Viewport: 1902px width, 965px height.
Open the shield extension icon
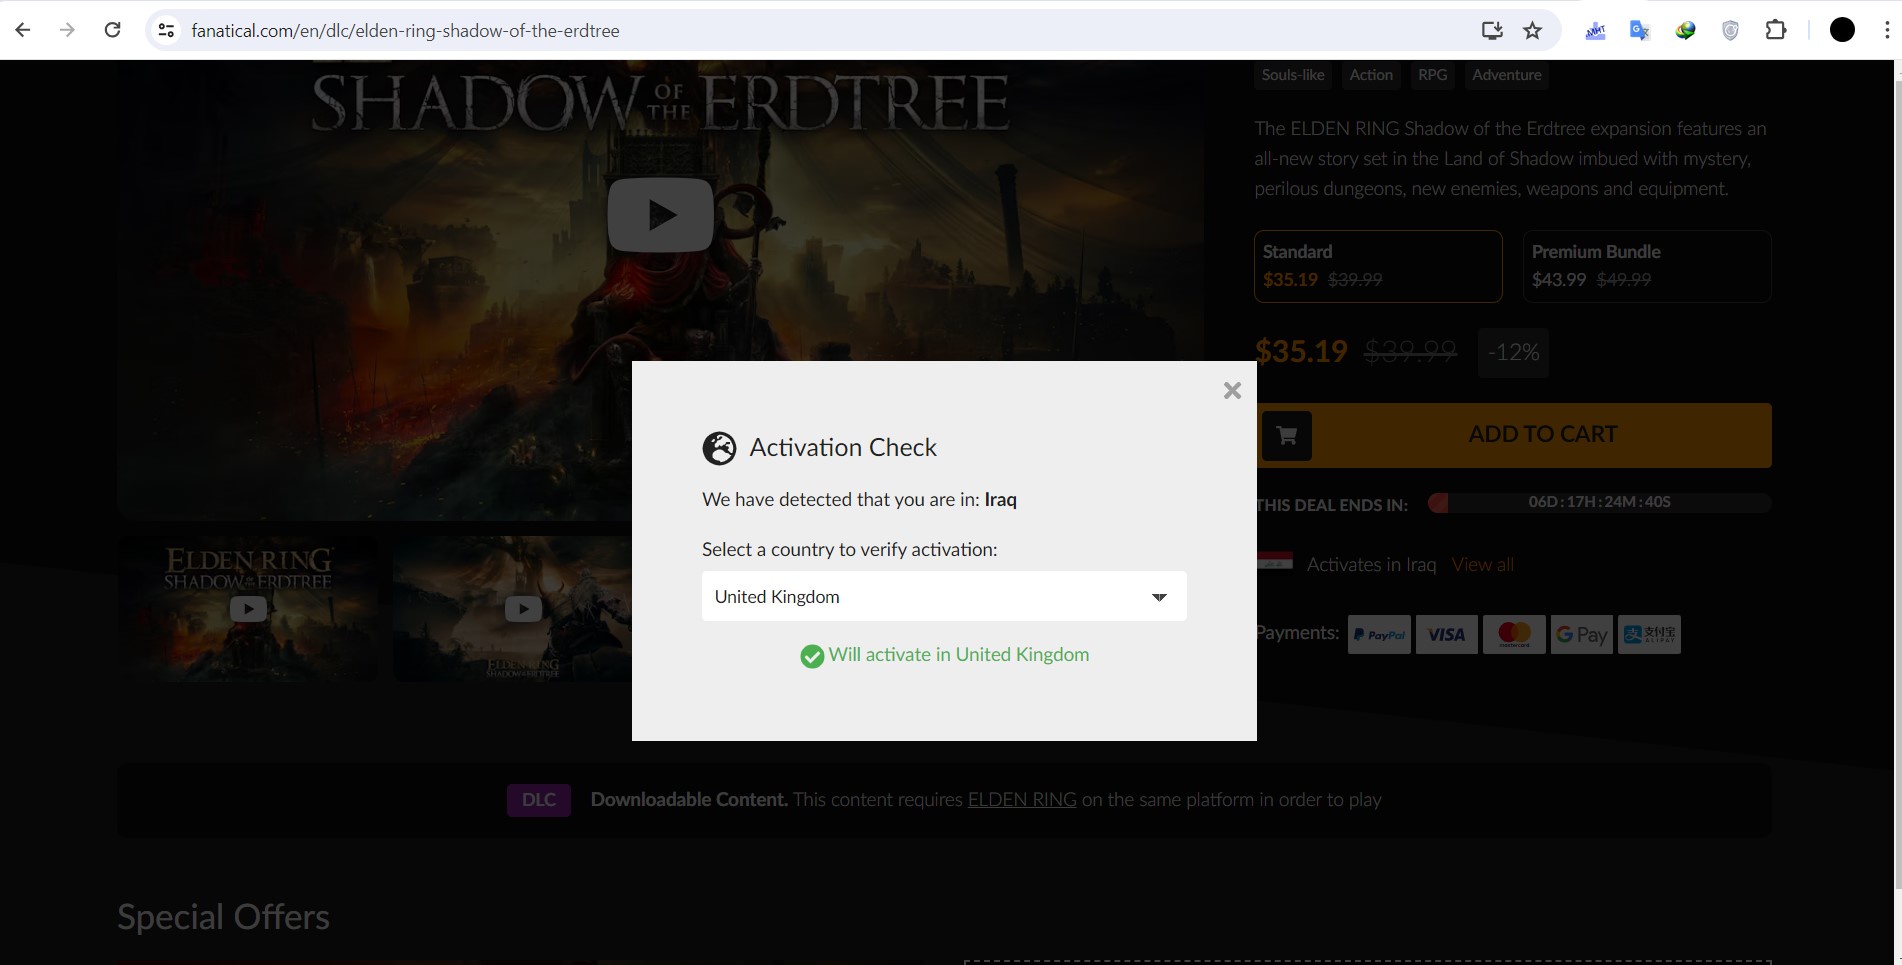(x=1730, y=30)
